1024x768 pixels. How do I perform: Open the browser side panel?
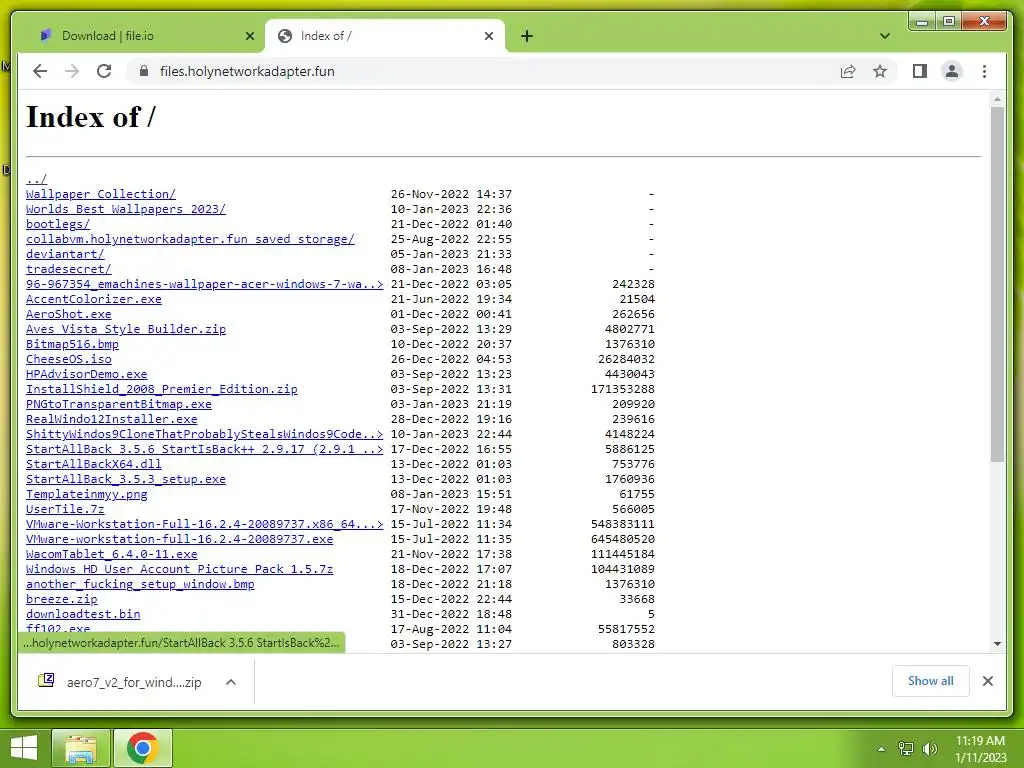[920, 71]
